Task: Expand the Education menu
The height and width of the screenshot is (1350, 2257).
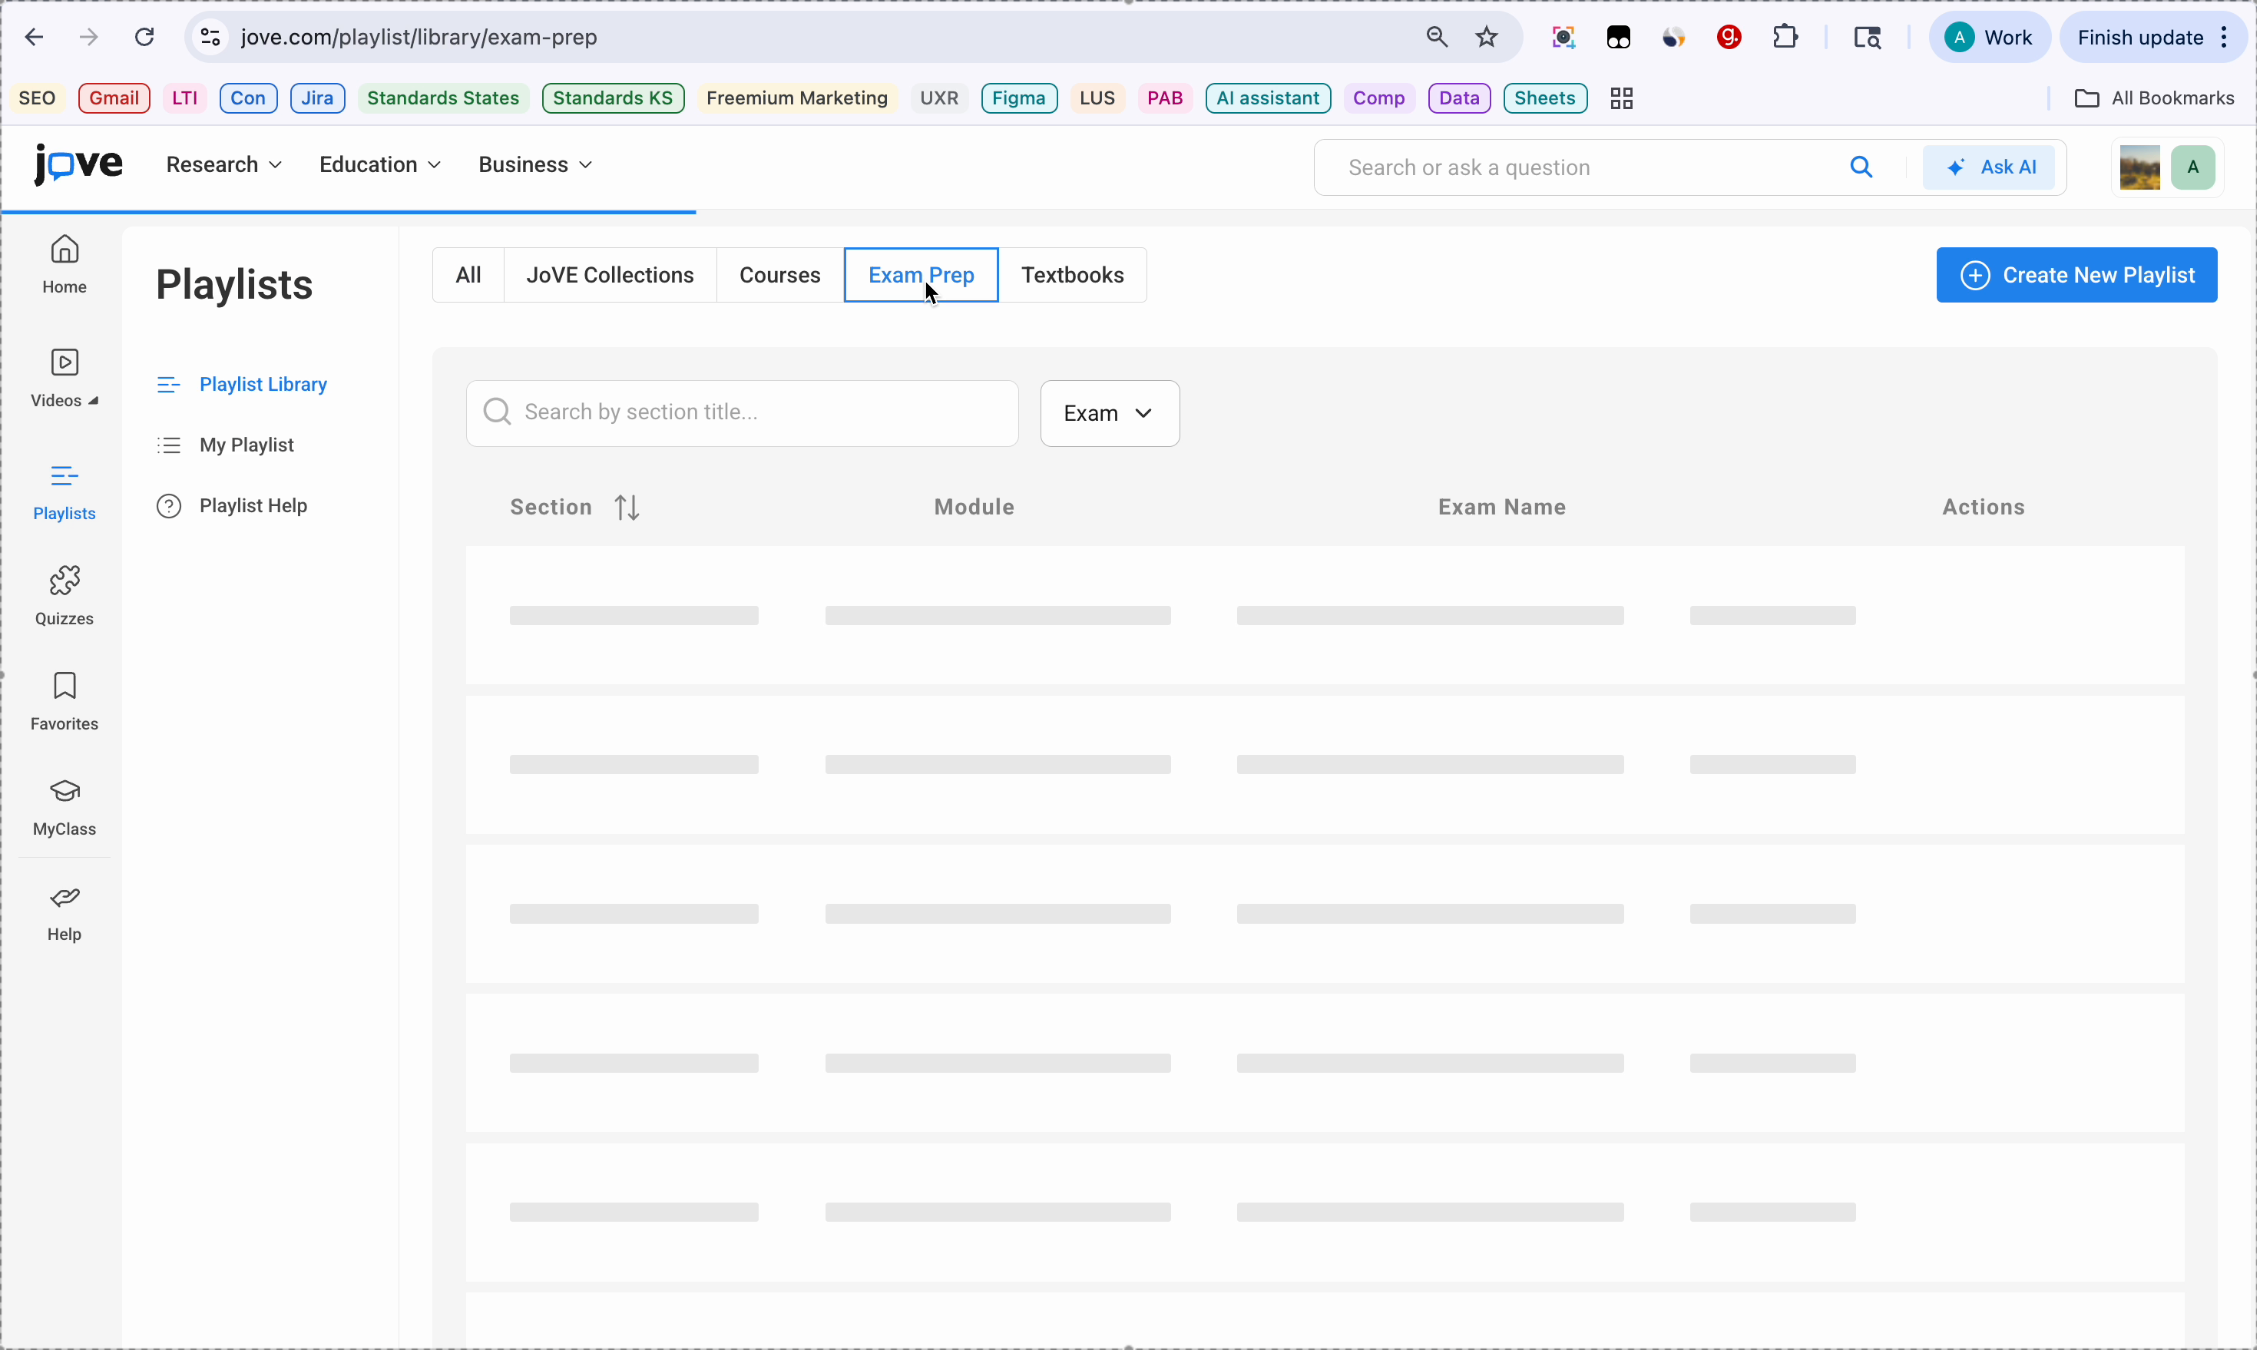Action: (380, 165)
